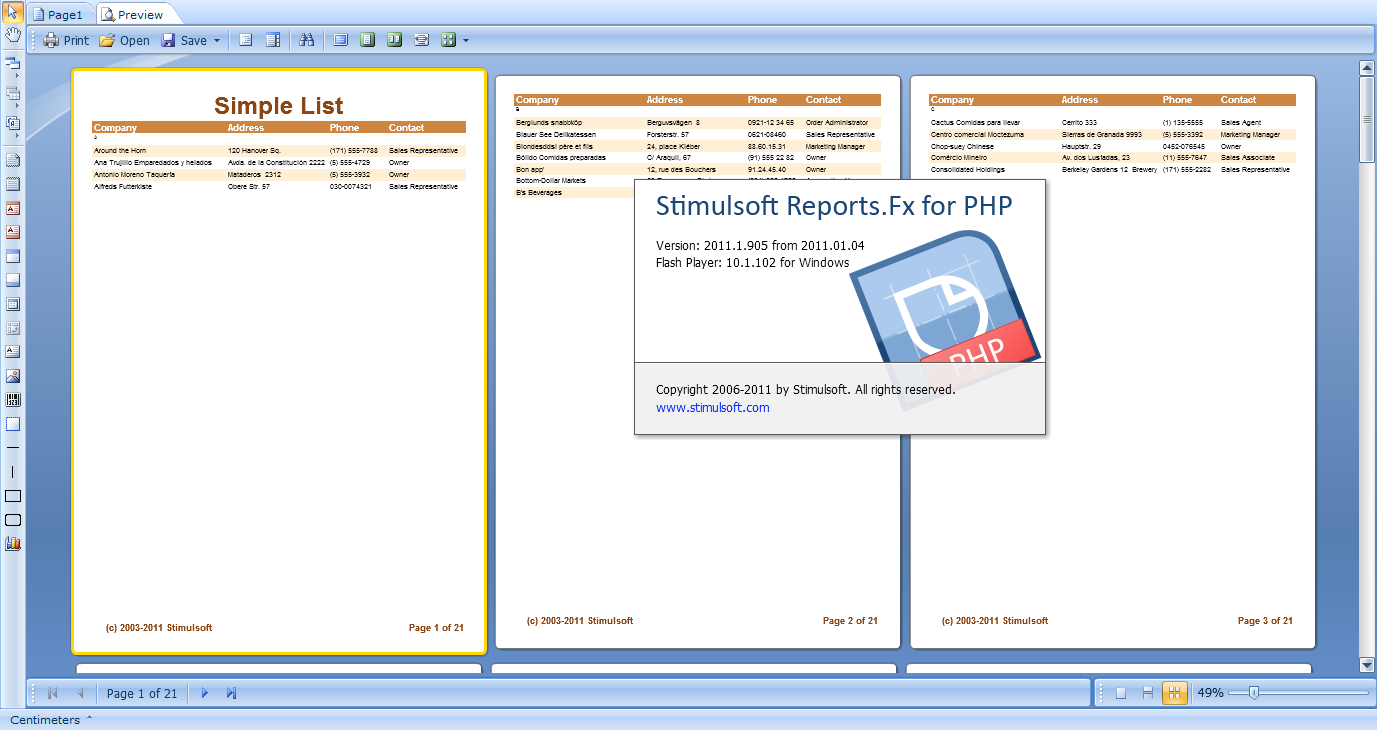Select the barcode component tool
The height and width of the screenshot is (730, 1377).
13,400
